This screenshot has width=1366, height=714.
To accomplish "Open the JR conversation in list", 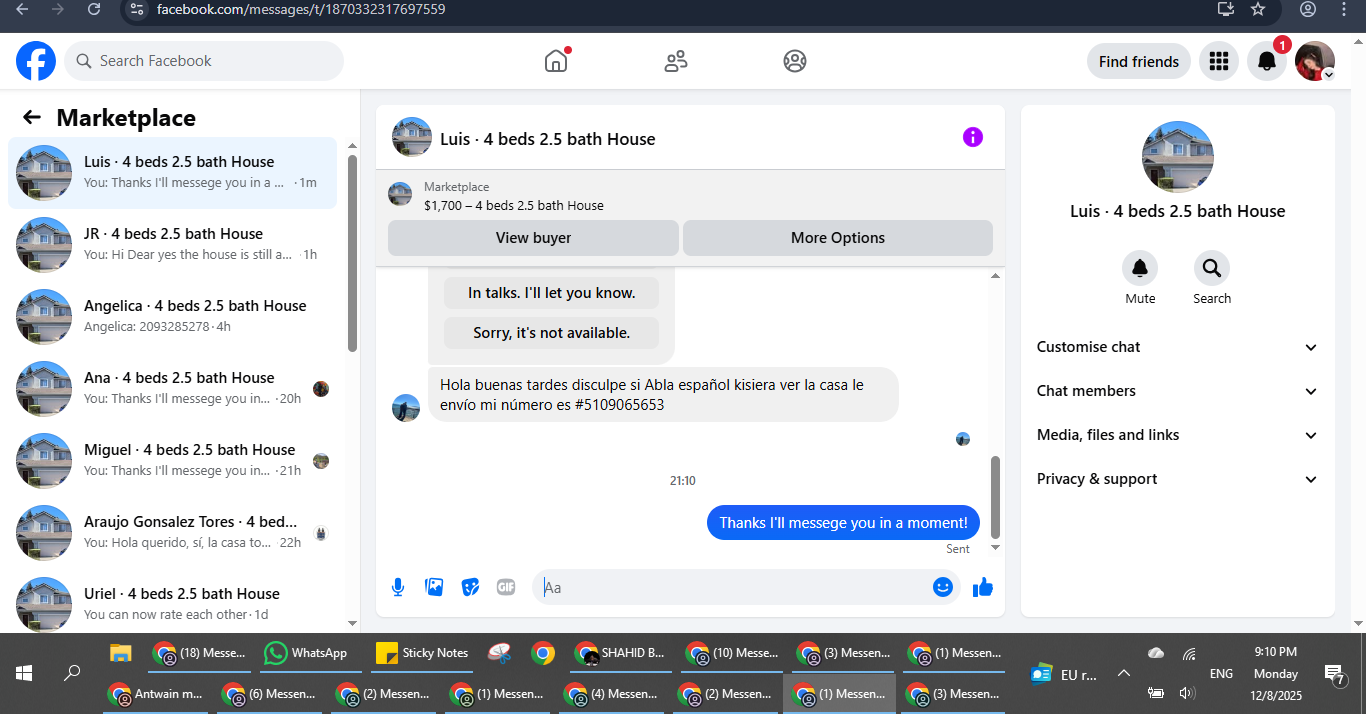I will click(x=172, y=245).
